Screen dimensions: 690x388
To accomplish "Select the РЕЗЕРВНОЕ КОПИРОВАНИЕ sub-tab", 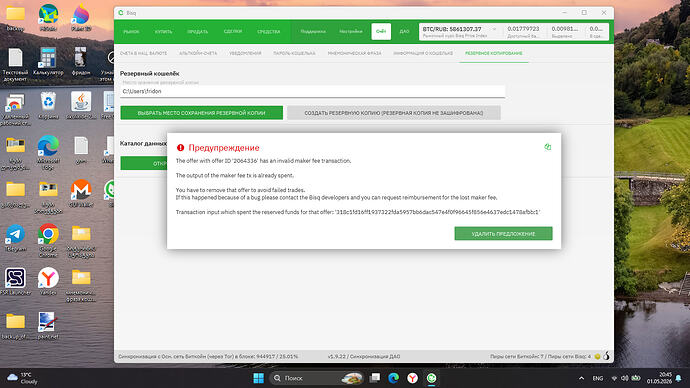I will point(494,53).
